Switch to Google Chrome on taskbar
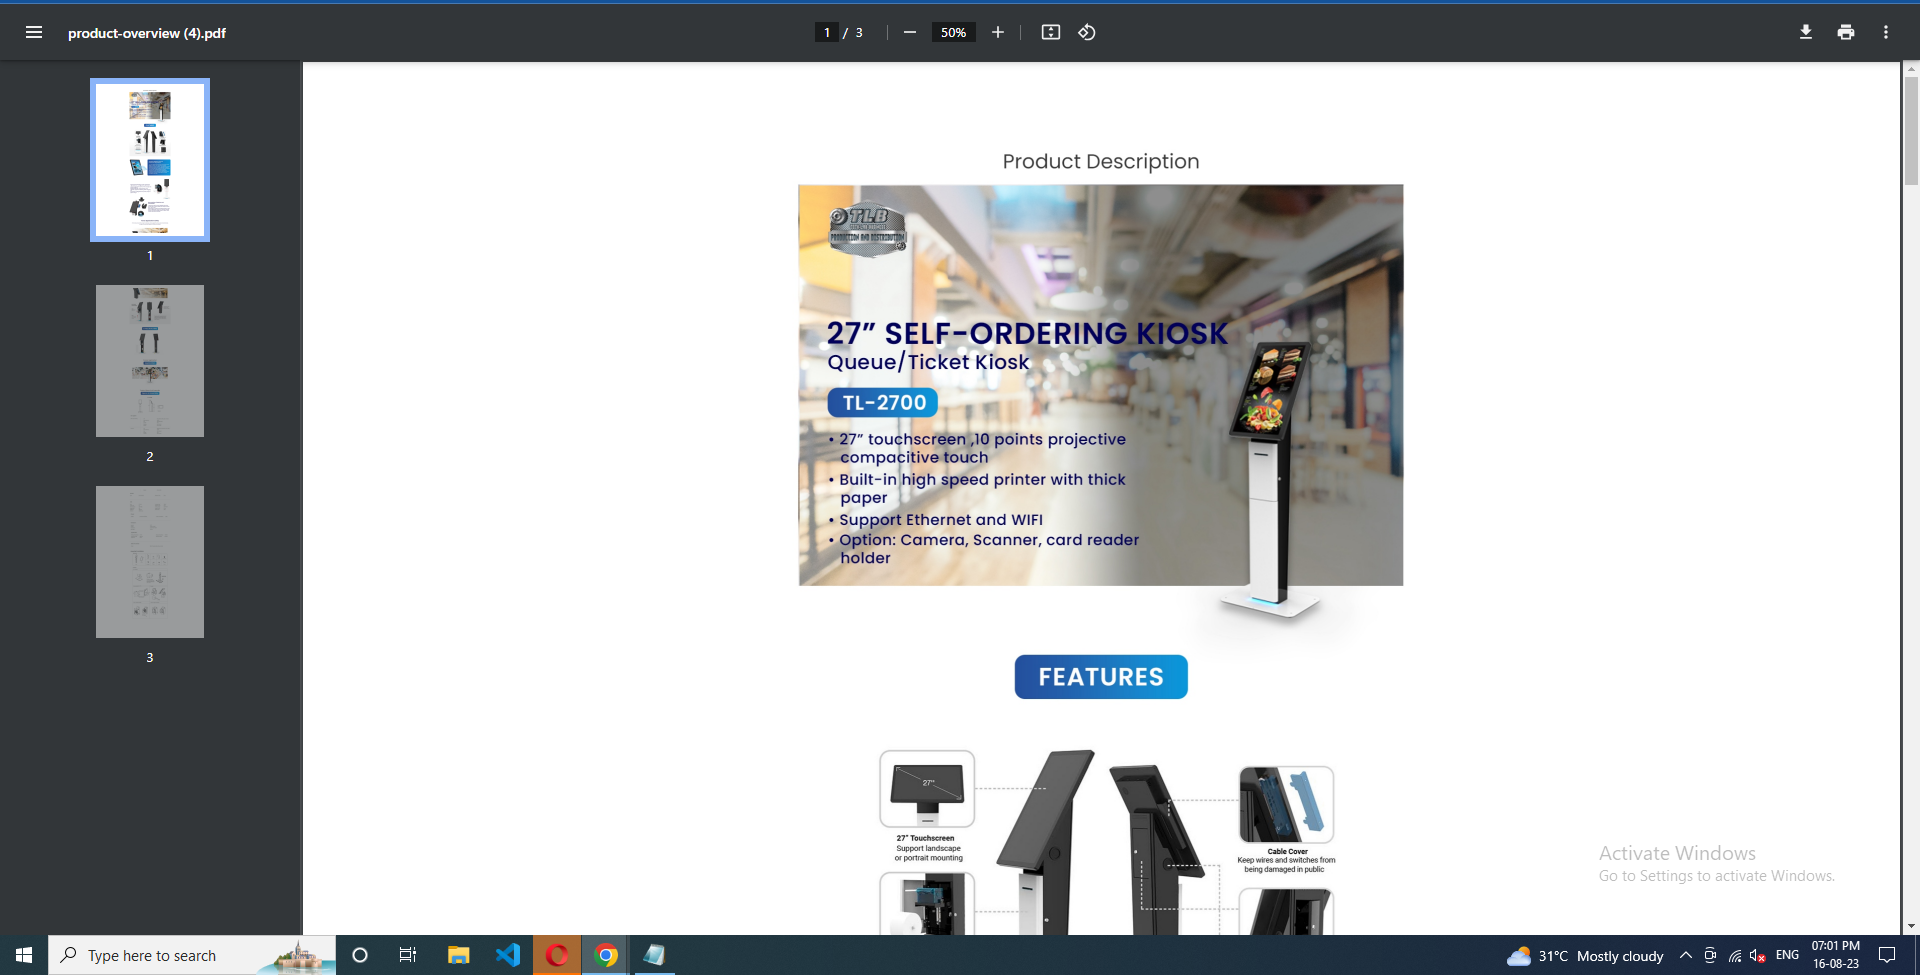 click(606, 955)
